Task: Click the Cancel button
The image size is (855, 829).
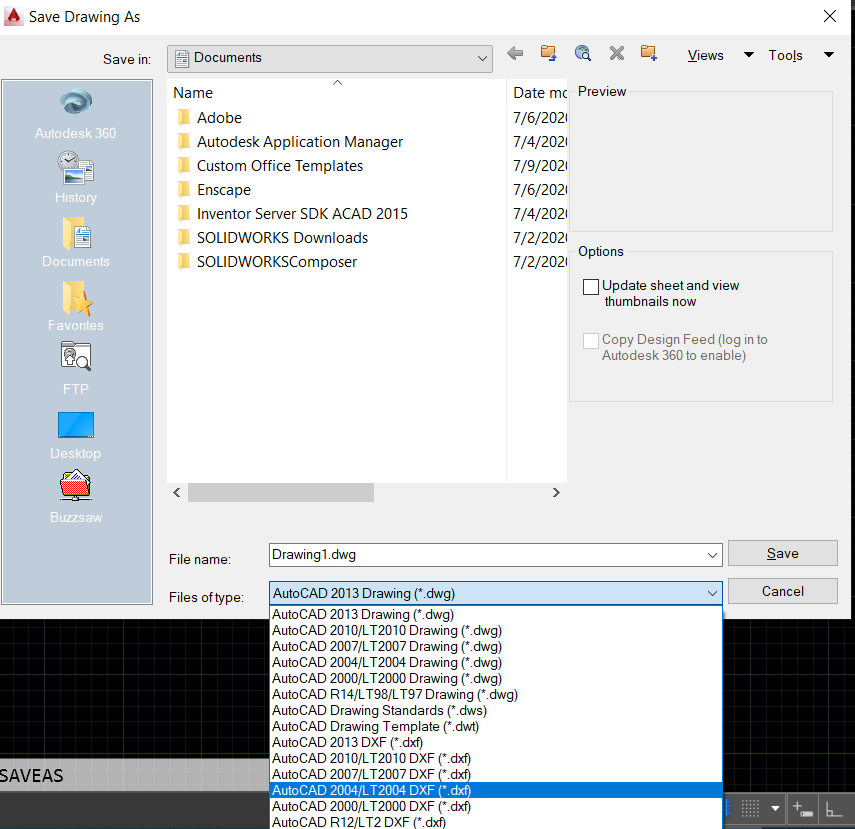Action: (782, 591)
